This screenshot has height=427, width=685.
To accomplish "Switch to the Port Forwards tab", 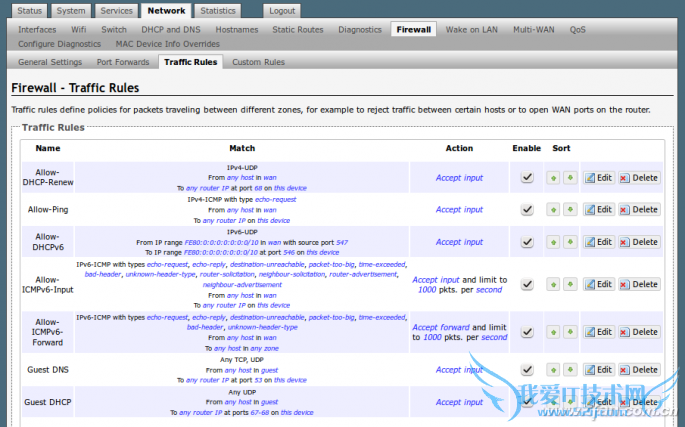I will pyautogui.click(x=124, y=62).
